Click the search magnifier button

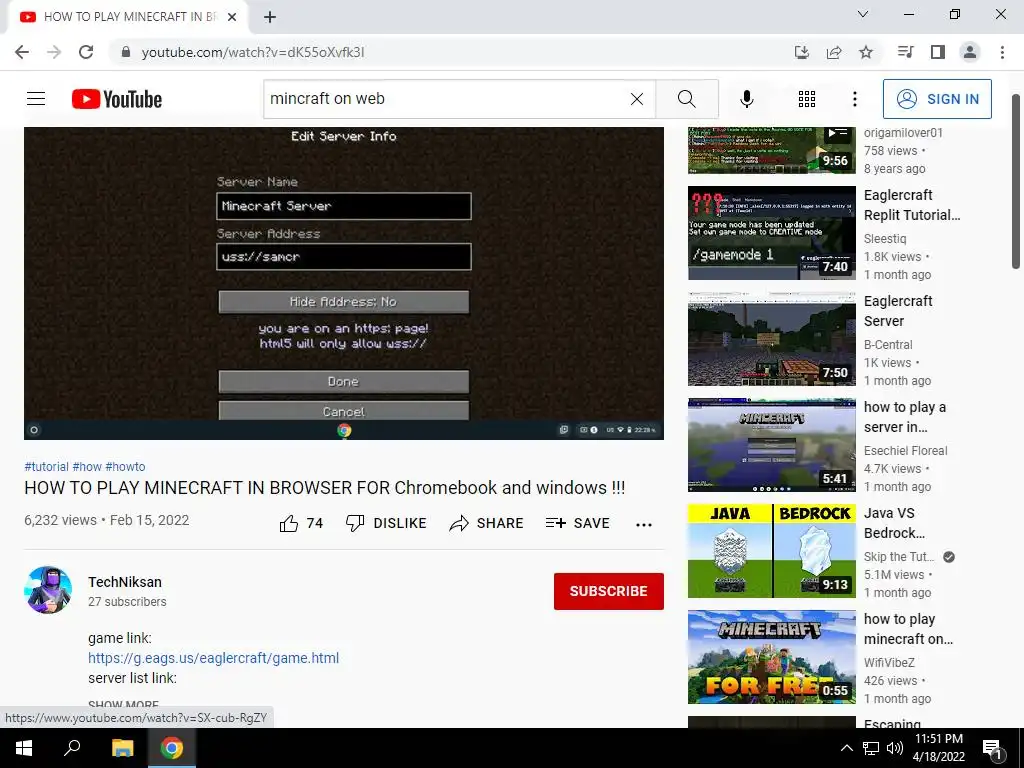tap(687, 99)
